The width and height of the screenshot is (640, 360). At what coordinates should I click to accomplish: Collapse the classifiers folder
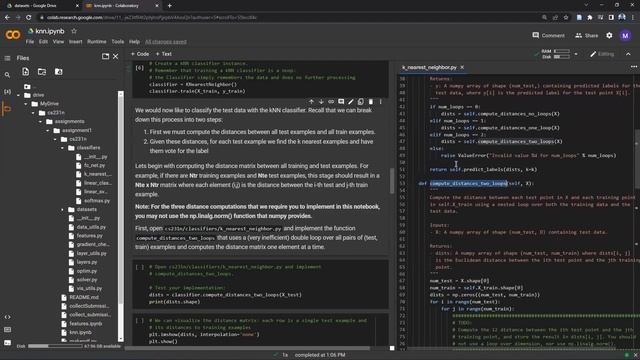pyautogui.click(x=62, y=148)
